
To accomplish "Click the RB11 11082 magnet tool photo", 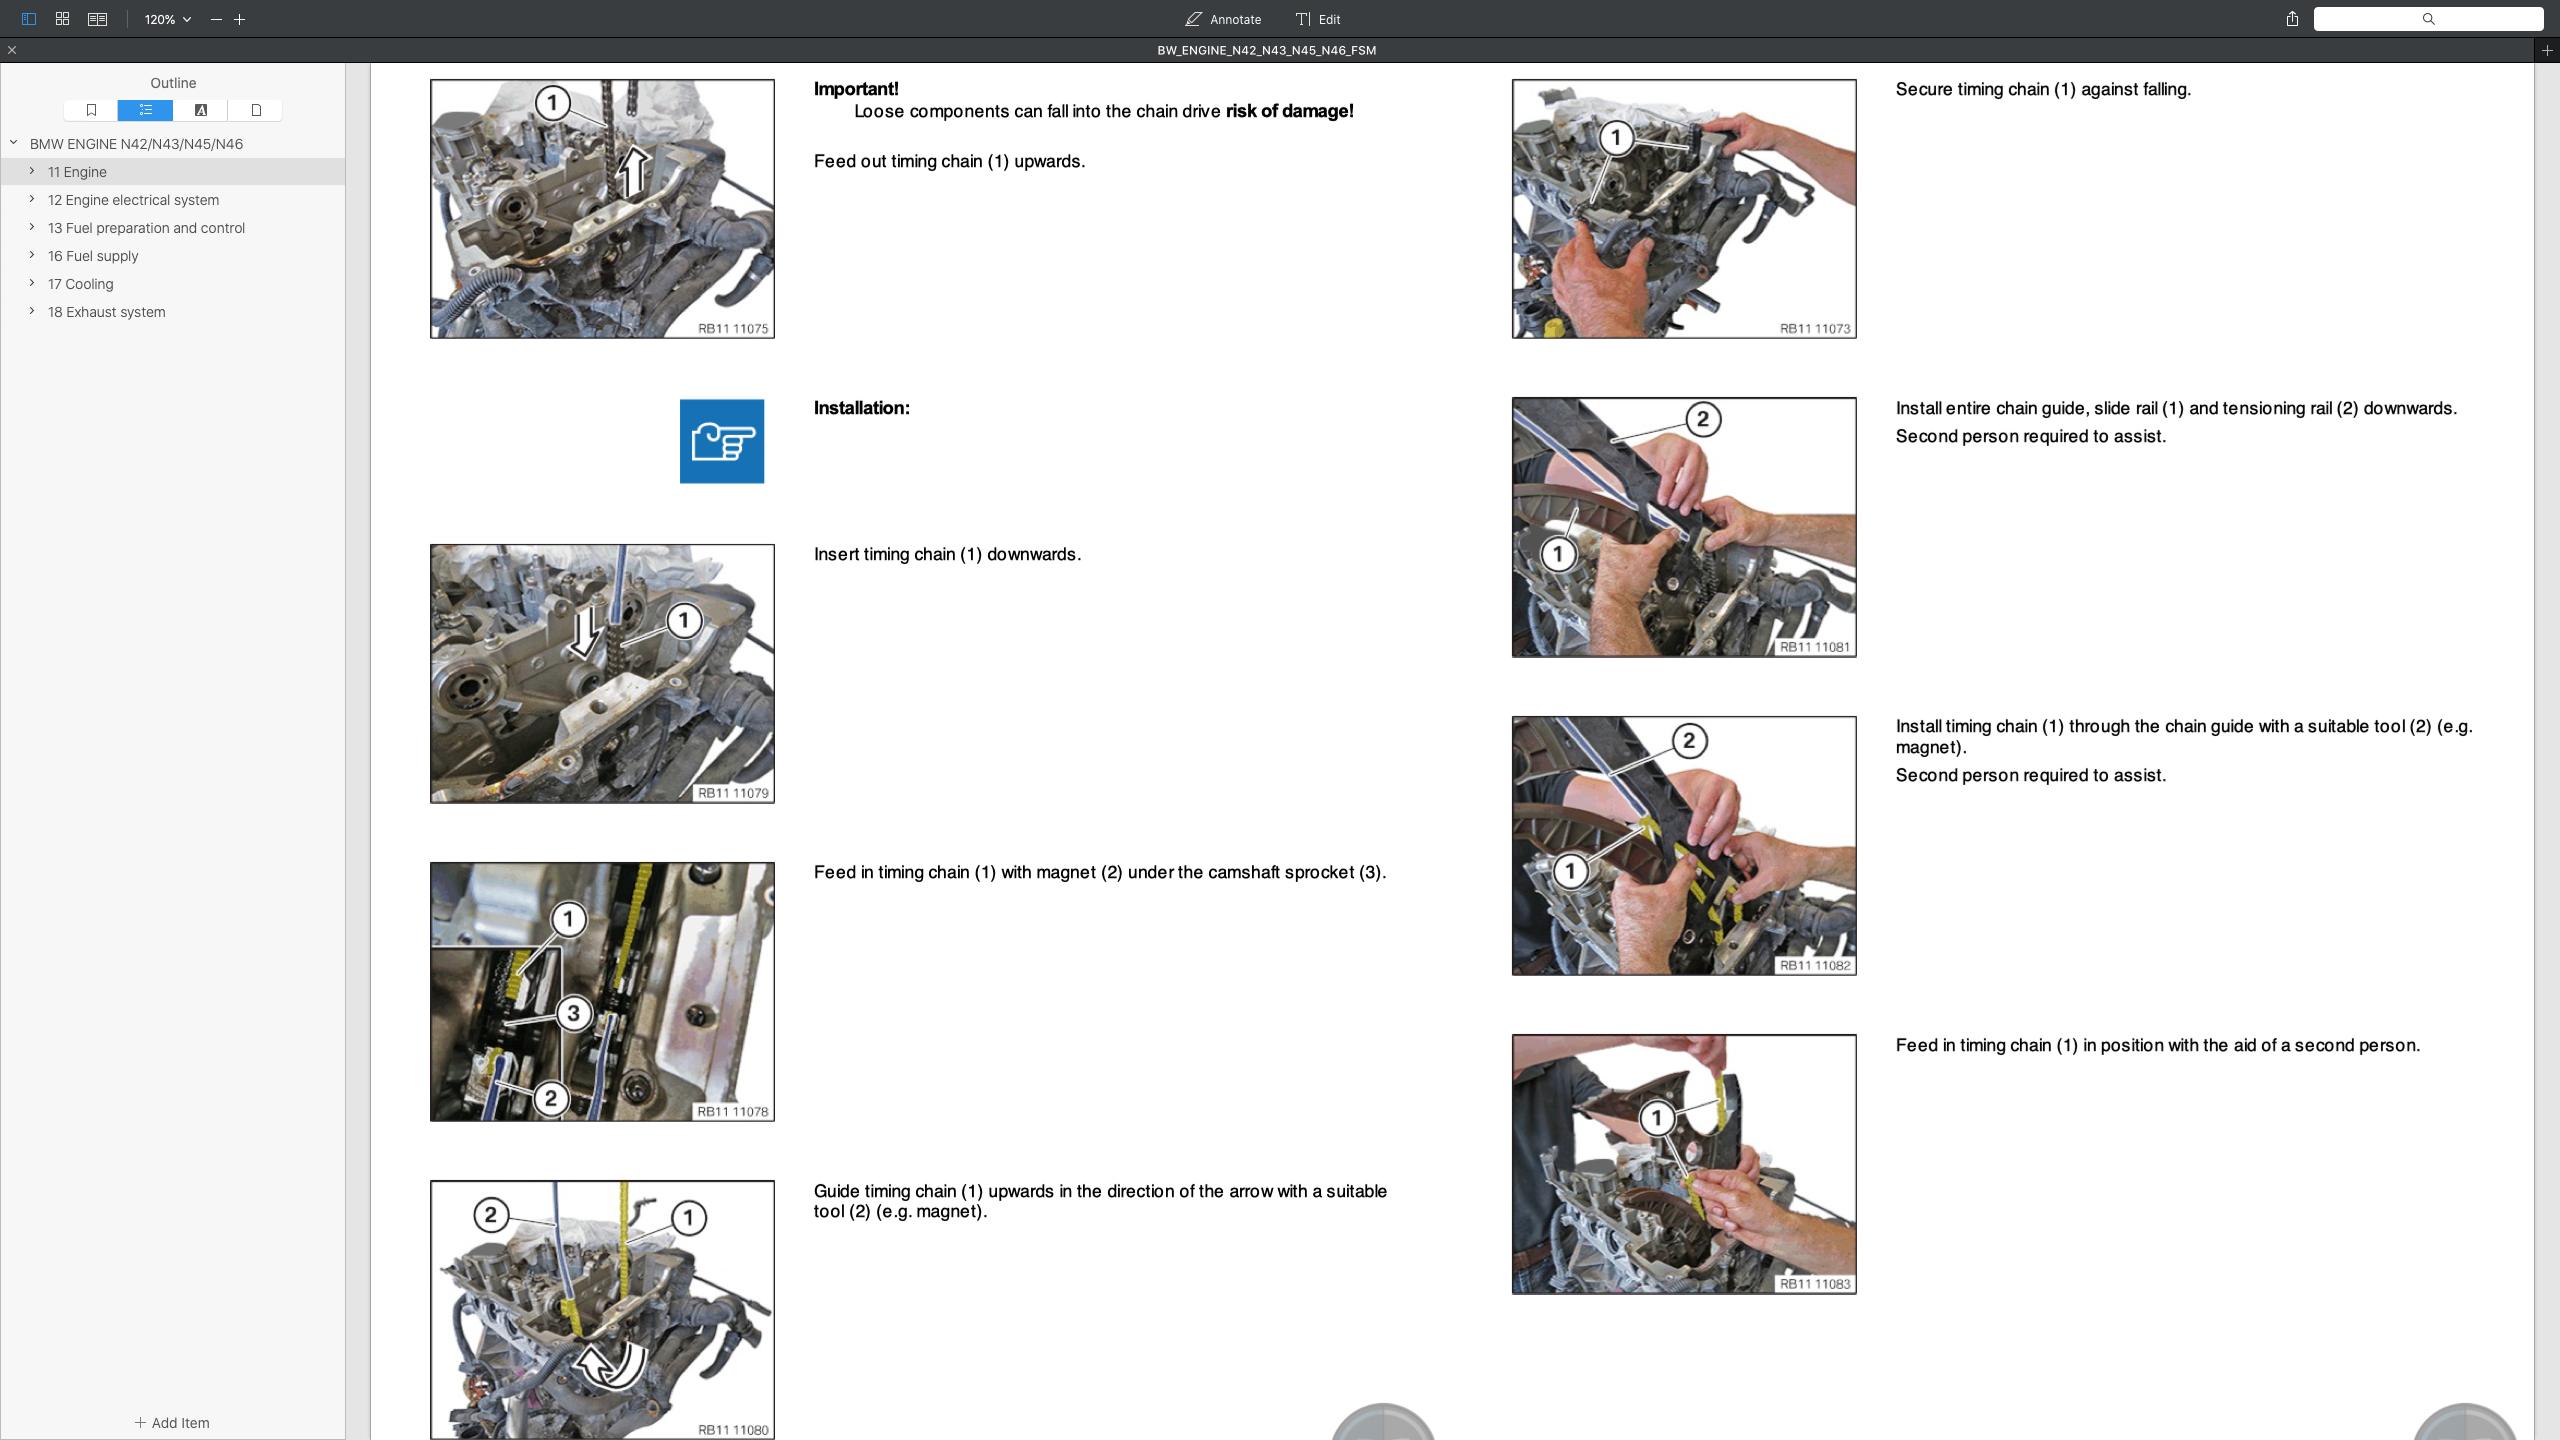I will [1684, 845].
